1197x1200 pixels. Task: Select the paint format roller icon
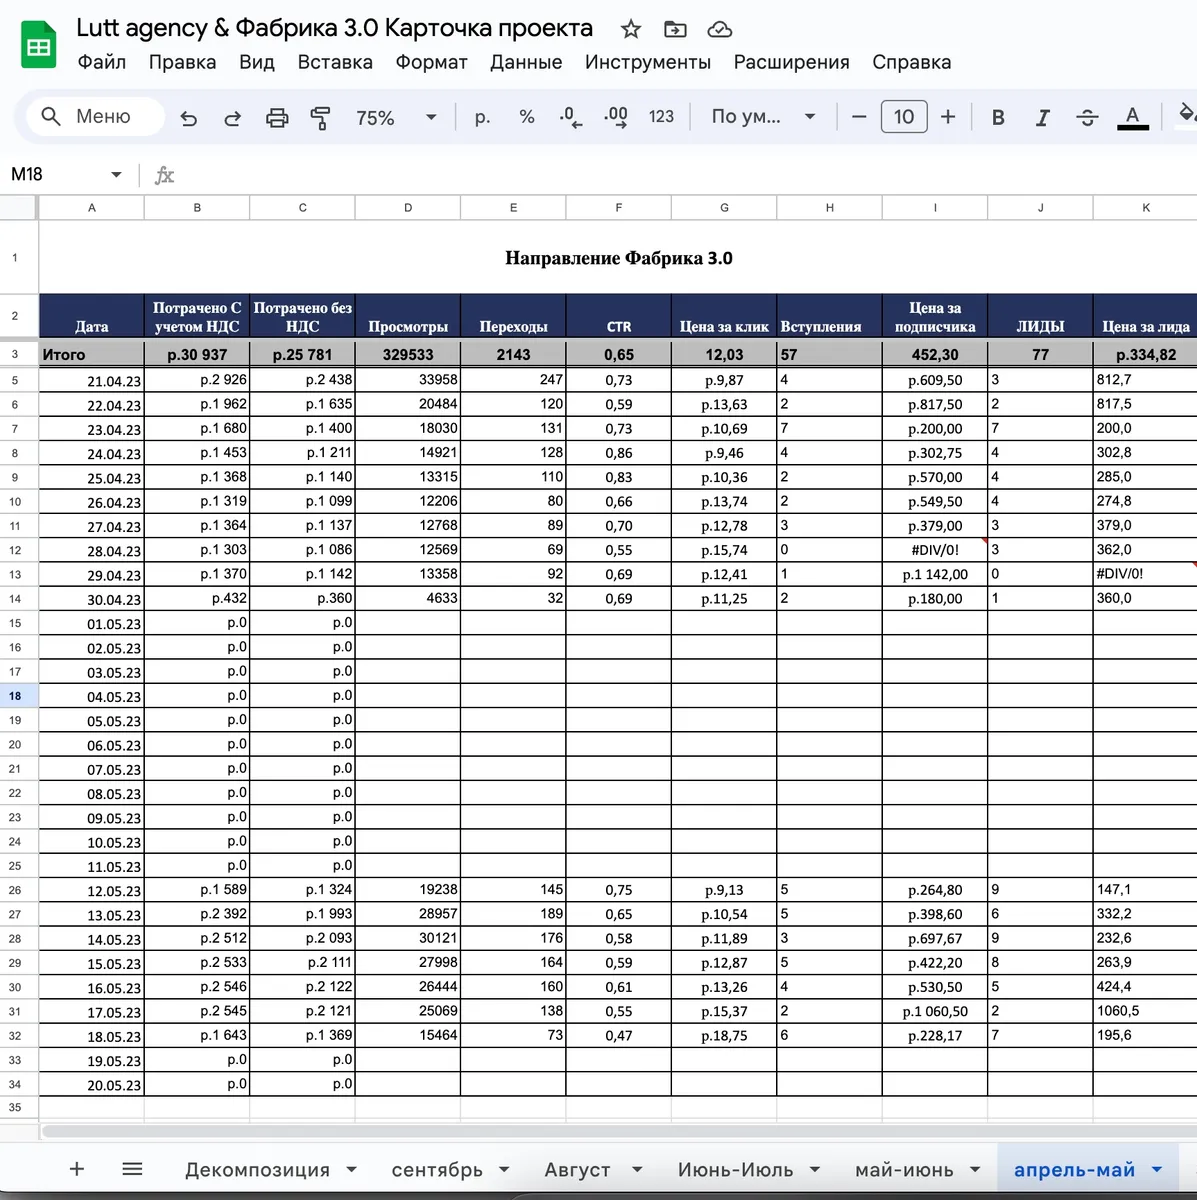tap(320, 118)
